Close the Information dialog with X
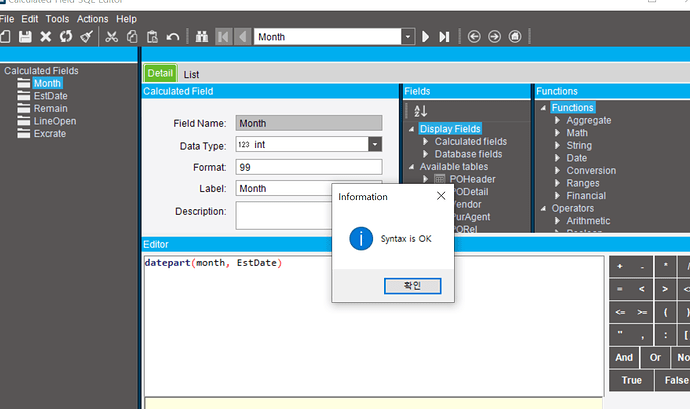The image size is (690, 409). click(x=441, y=196)
